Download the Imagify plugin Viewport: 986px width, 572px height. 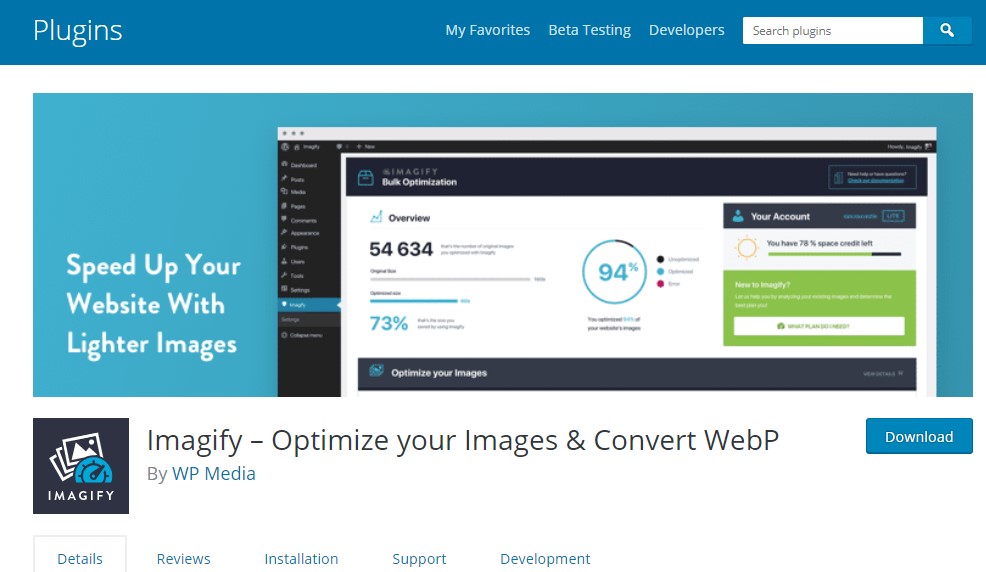pos(918,436)
